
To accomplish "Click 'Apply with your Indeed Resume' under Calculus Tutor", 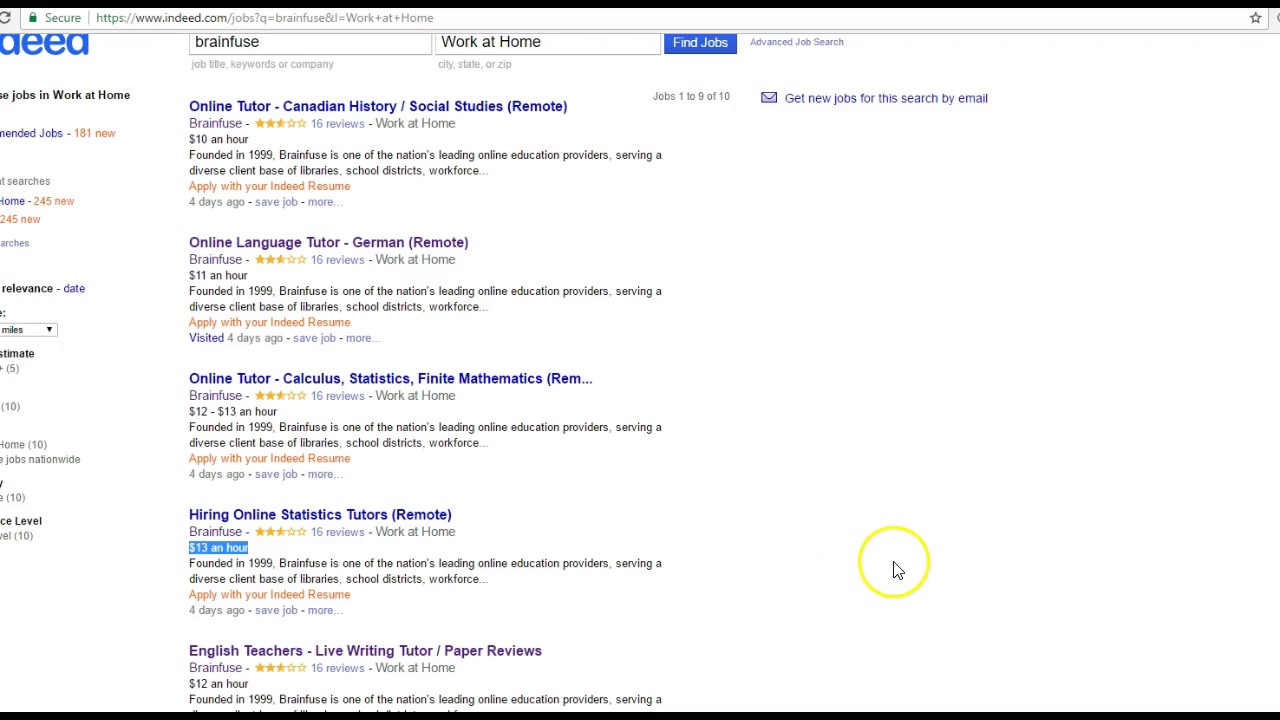I will [x=270, y=458].
